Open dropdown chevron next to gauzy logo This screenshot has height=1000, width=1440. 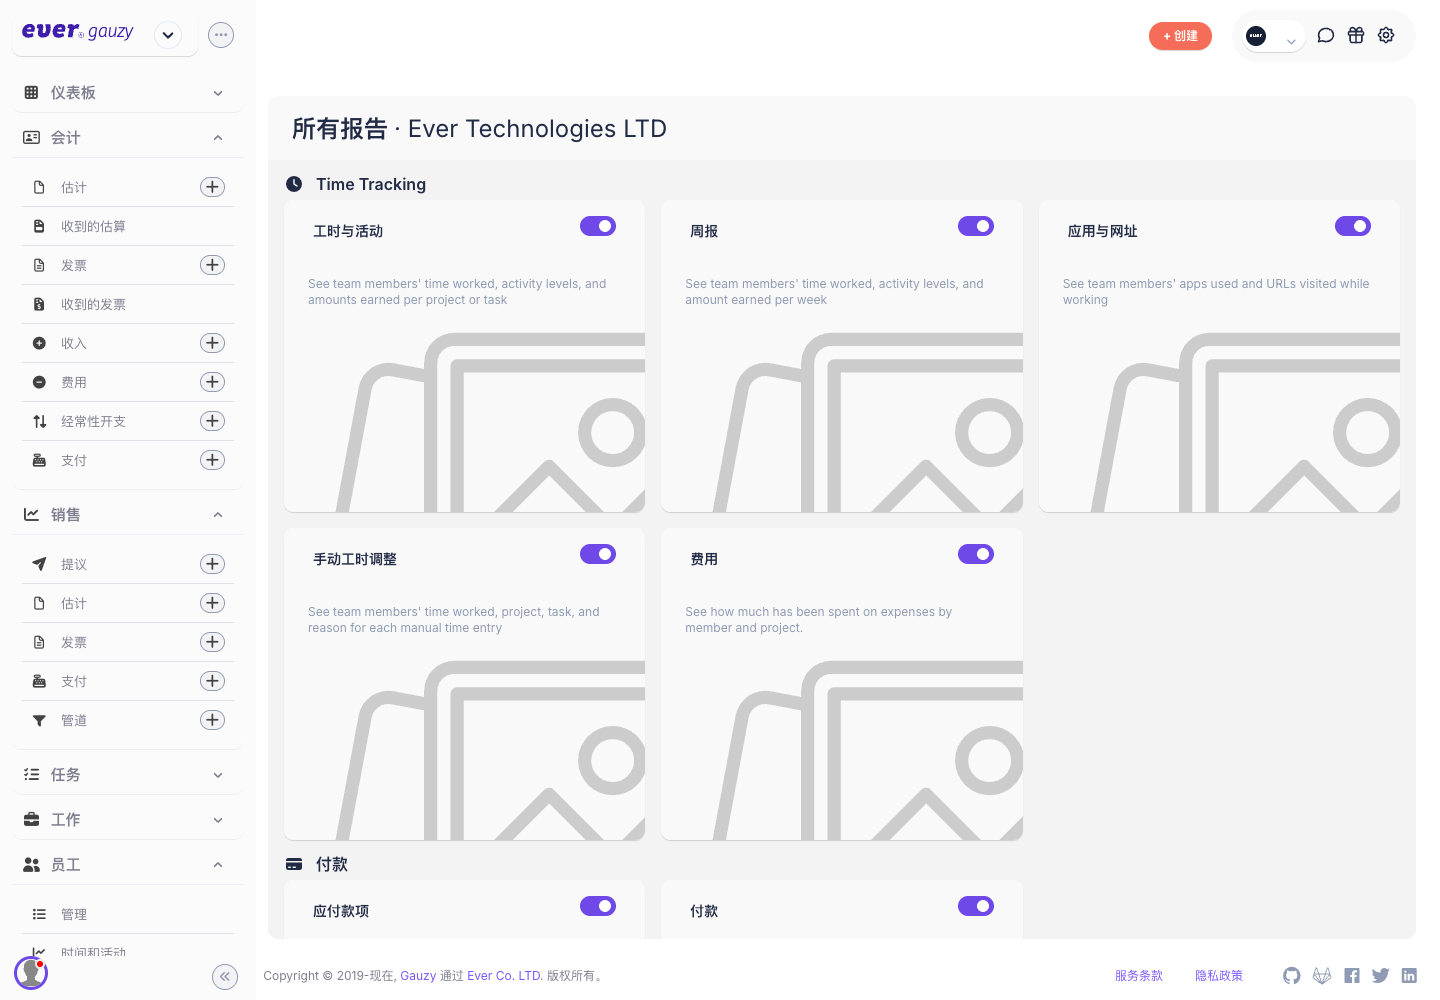168,35
